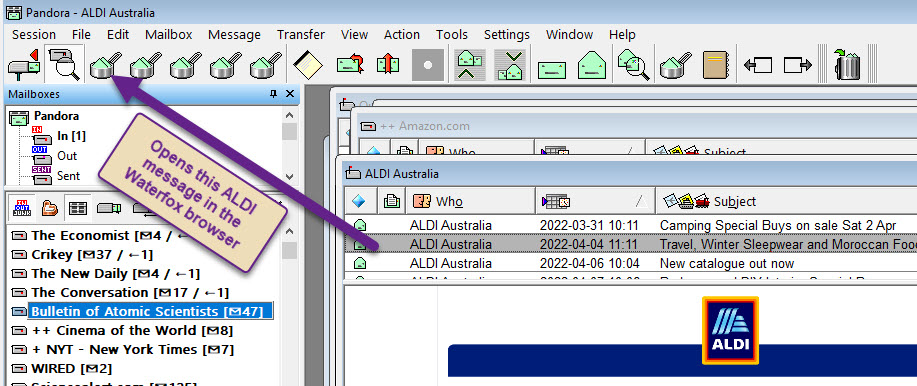Screen dimensions: 917x386
Task: Click the next message down arrow icon
Action: point(509,64)
